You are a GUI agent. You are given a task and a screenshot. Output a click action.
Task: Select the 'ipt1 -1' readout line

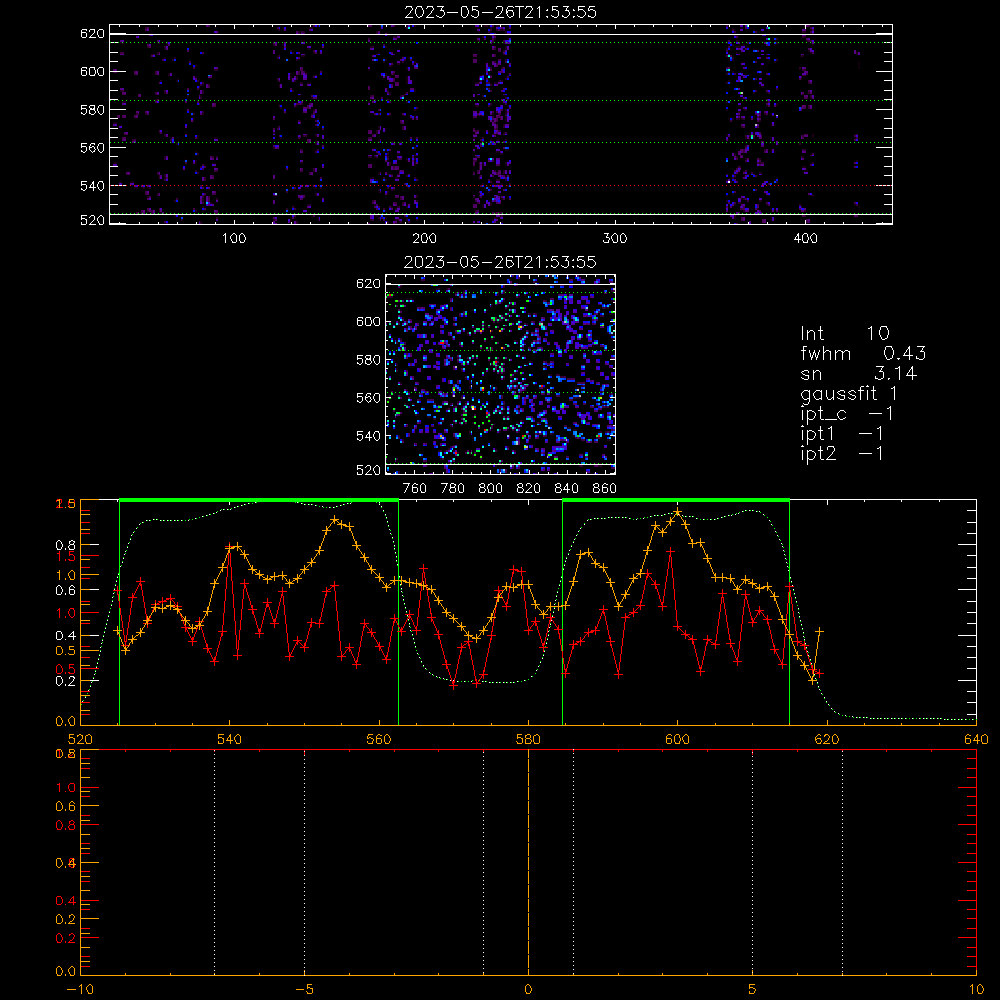(x=842, y=434)
